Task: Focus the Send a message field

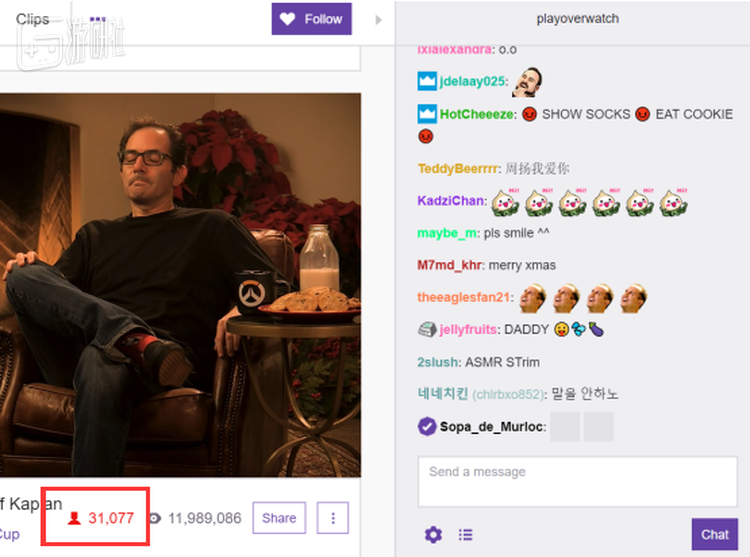Action: click(x=577, y=481)
